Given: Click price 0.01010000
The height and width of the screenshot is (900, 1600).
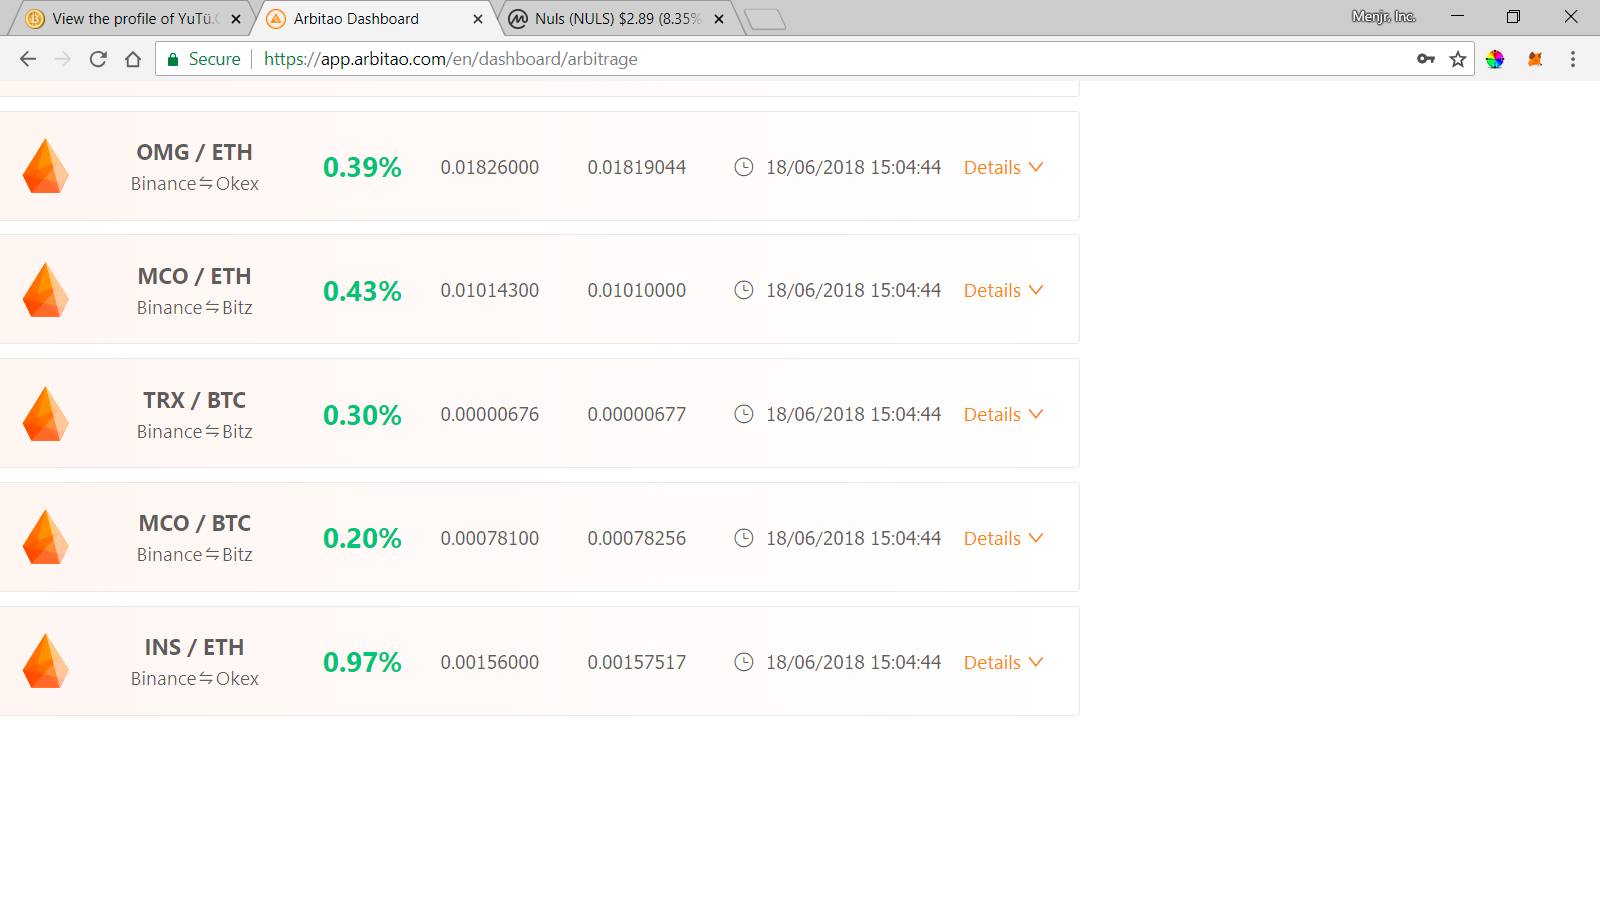Looking at the screenshot, I should (637, 290).
